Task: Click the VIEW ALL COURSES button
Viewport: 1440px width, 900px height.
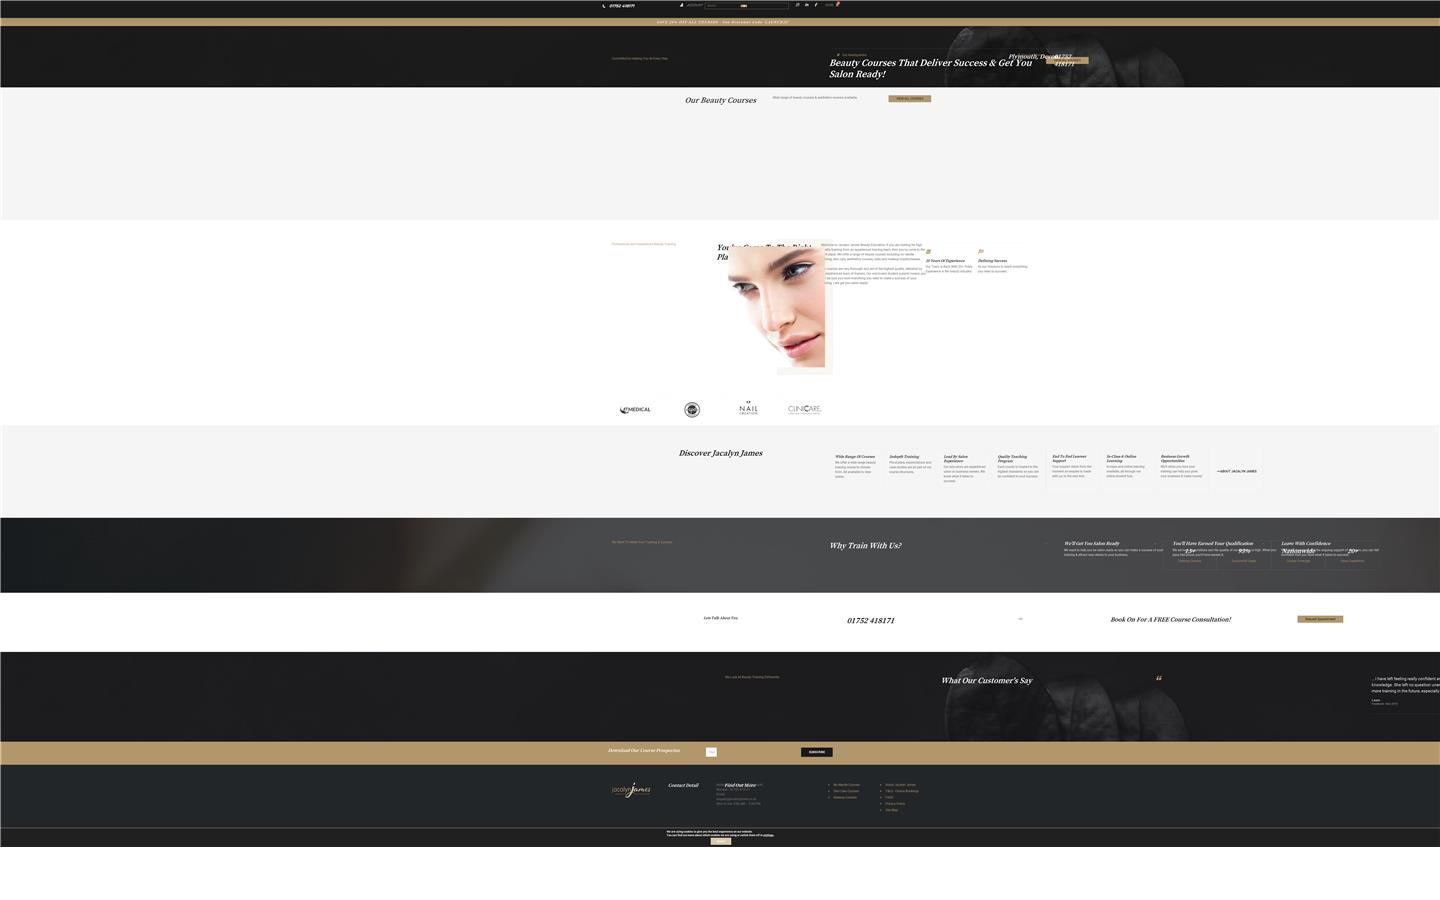Action: pyautogui.click(x=909, y=98)
